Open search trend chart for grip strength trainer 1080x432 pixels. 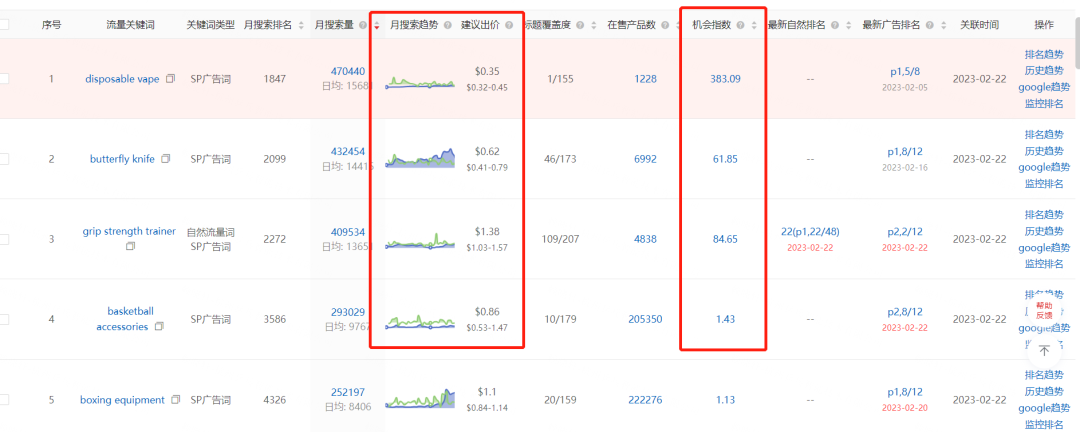(x=420, y=240)
